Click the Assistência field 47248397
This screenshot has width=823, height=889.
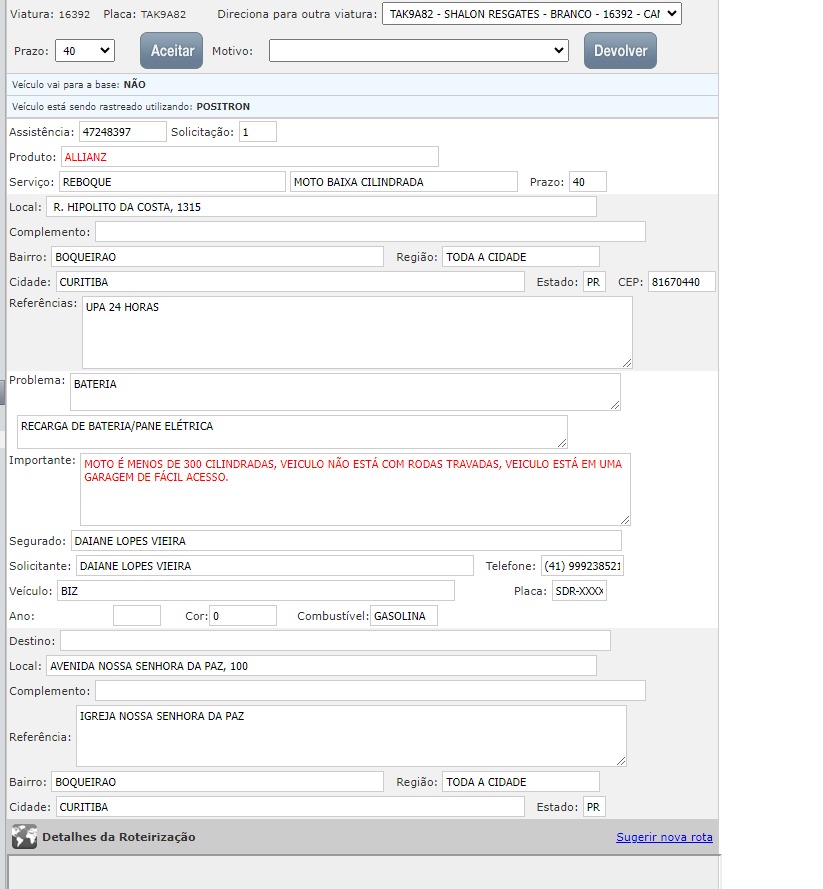click(x=122, y=132)
